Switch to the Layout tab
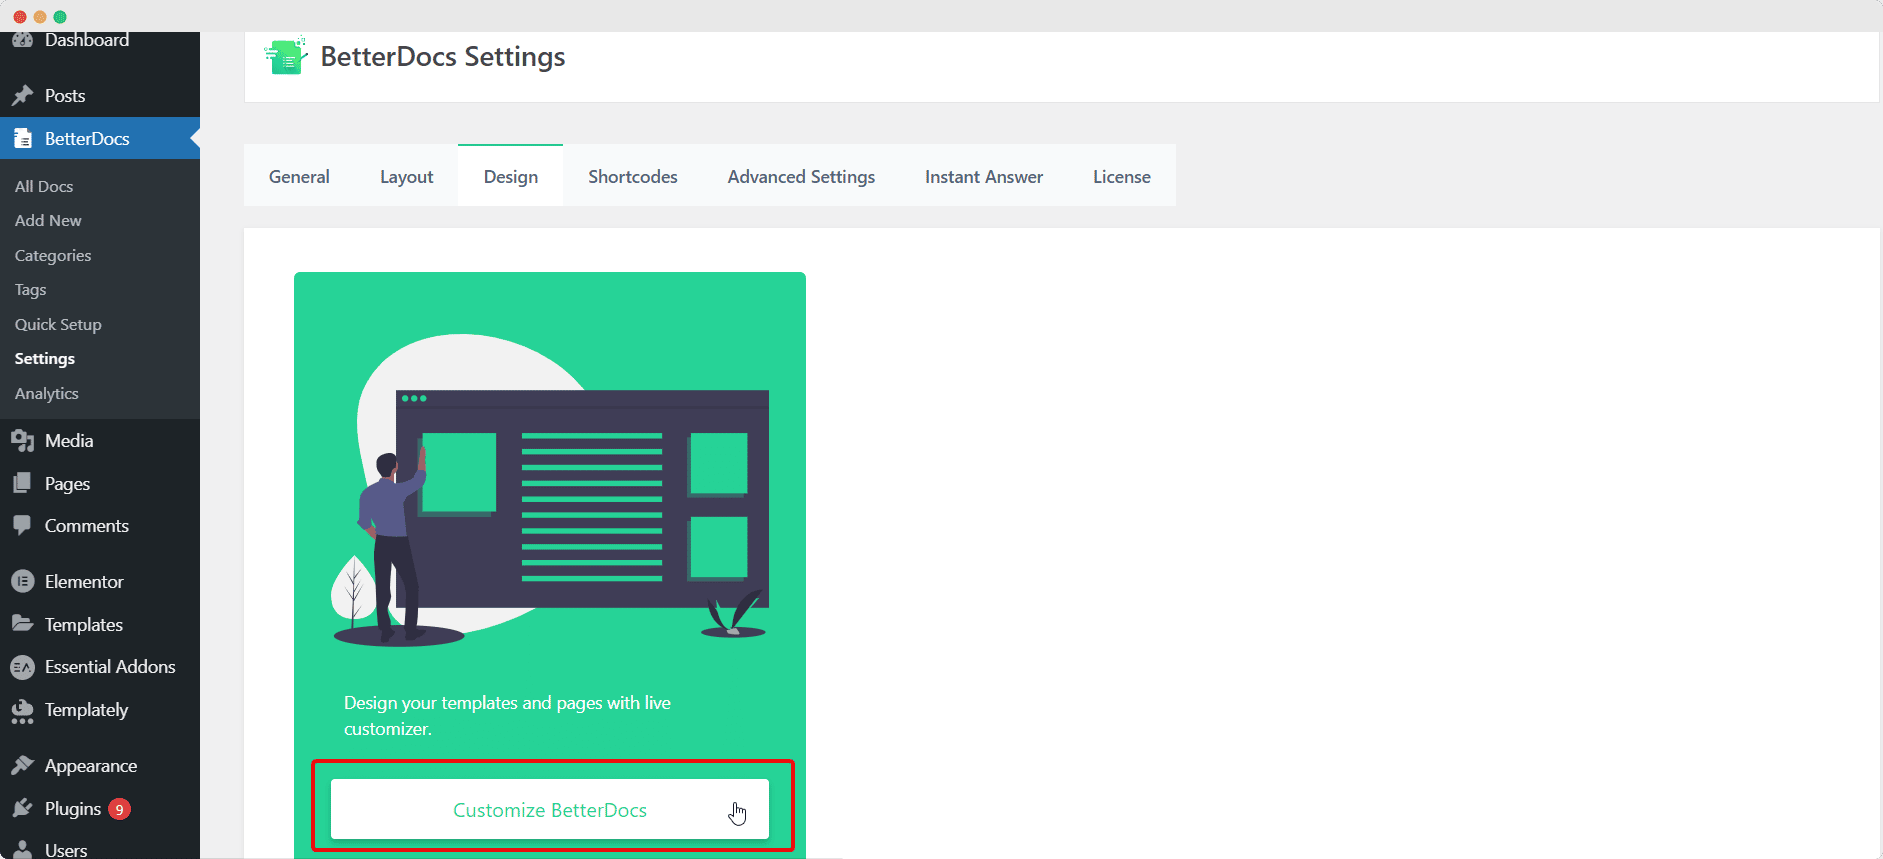The width and height of the screenshot is (1883, 859). pyautogui.click(x=407, y=177)
